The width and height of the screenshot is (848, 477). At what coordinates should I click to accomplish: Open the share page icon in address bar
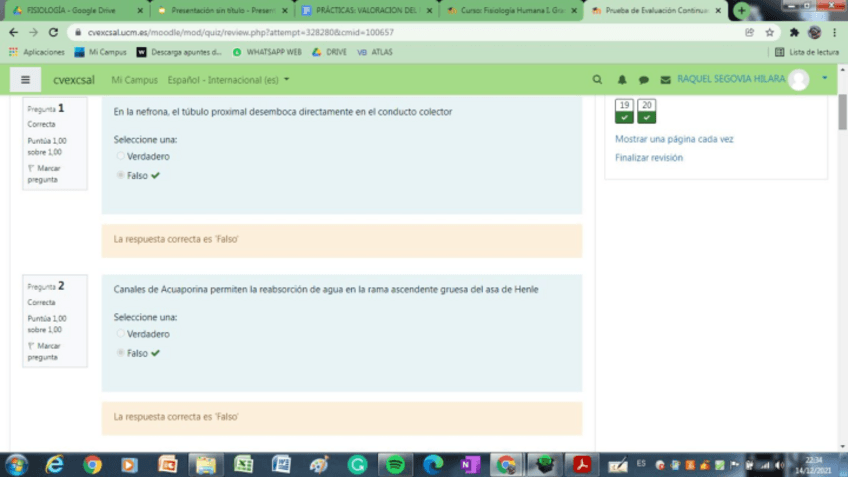(x=750, y=32)
